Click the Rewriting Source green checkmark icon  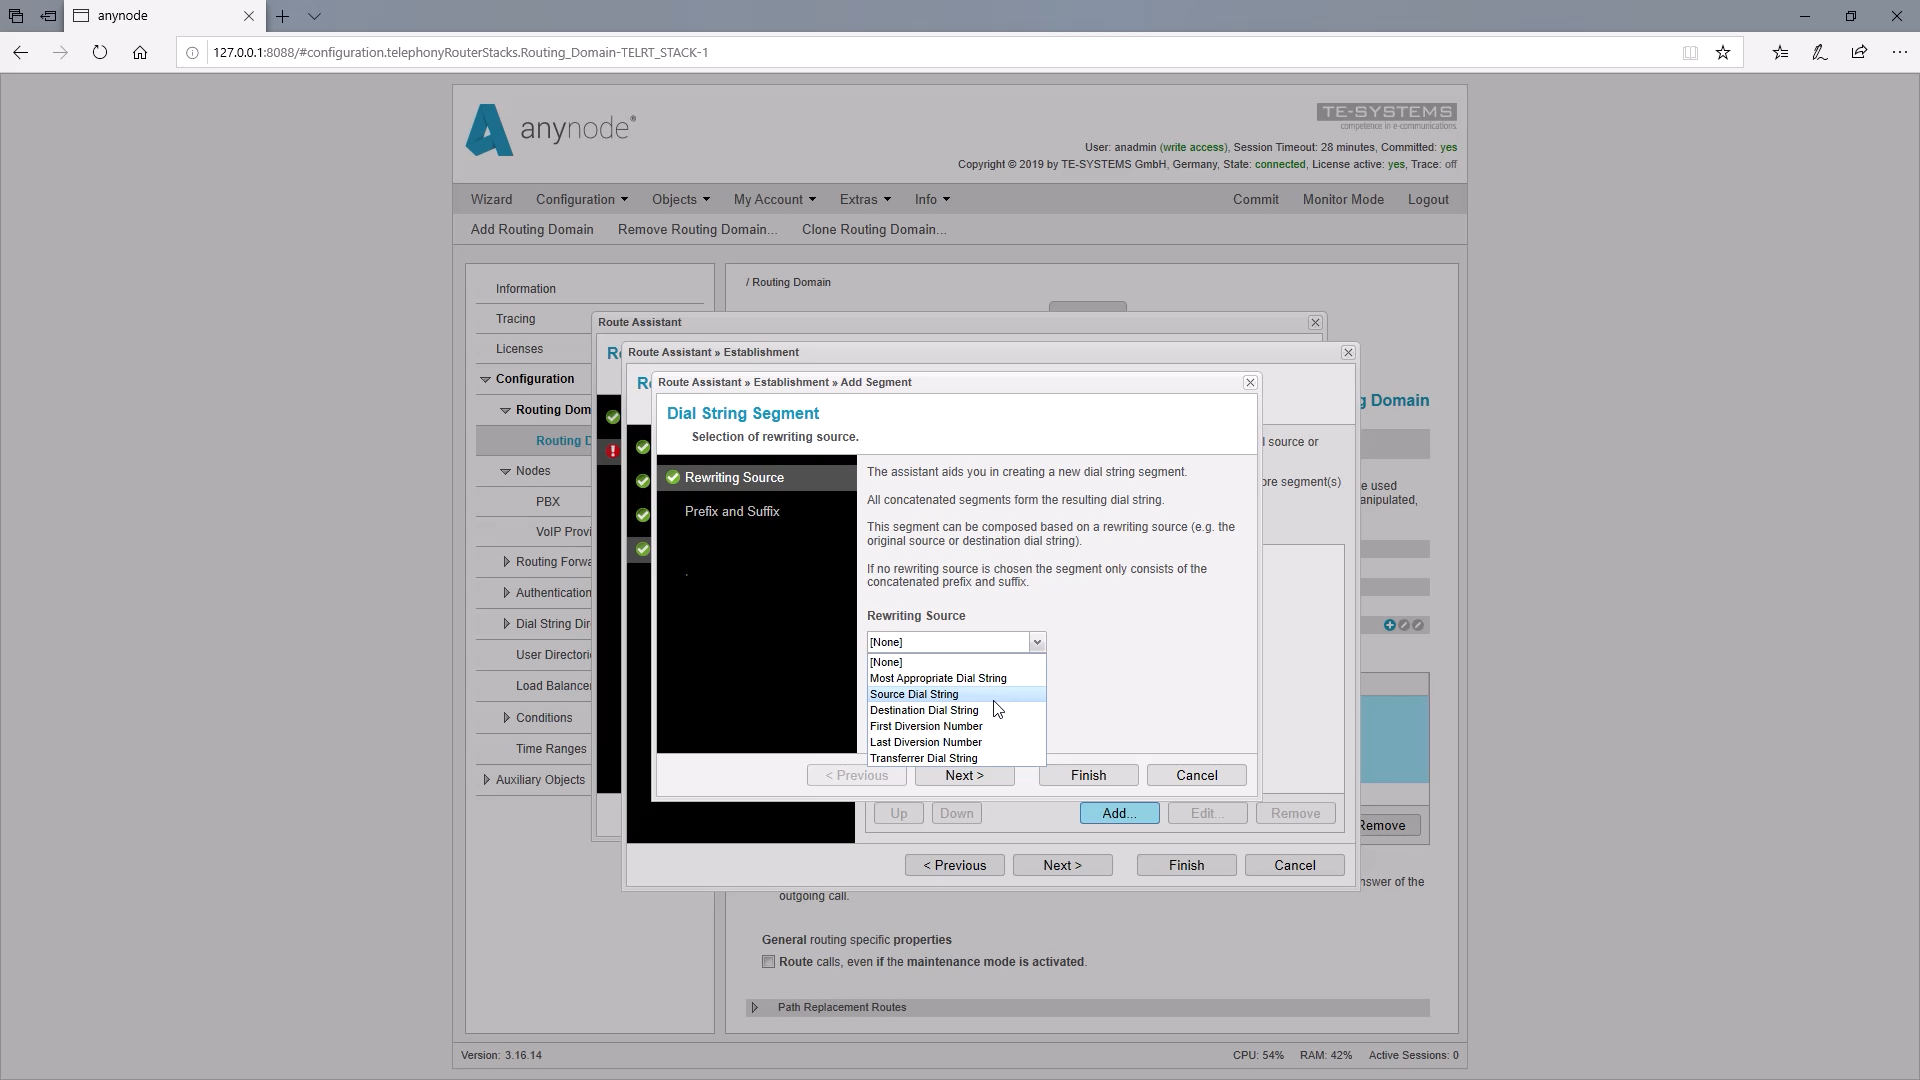click(673, 478)
